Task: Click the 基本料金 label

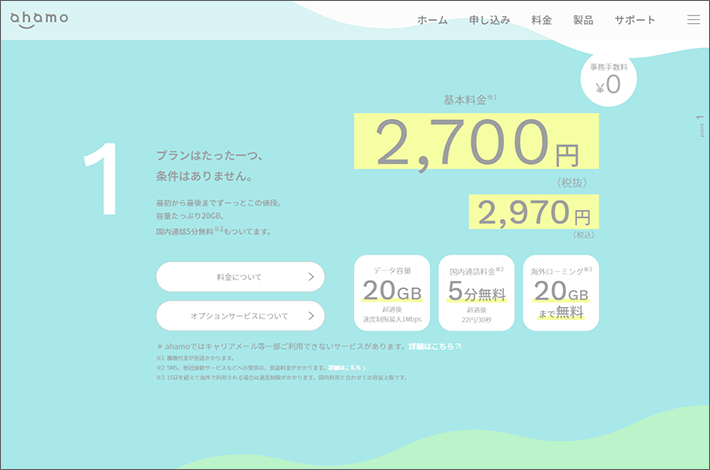Action: 470,100
